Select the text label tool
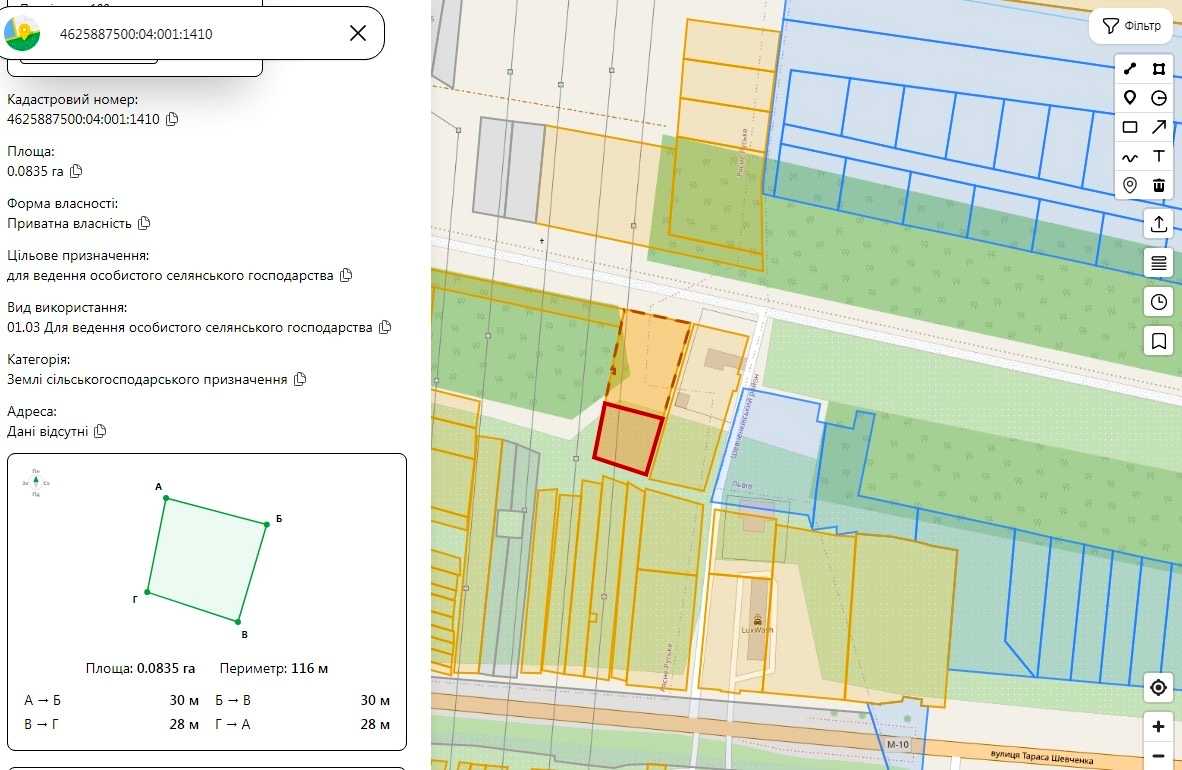Viewport: 1182px width, 770px height. tap(1159, 157)
